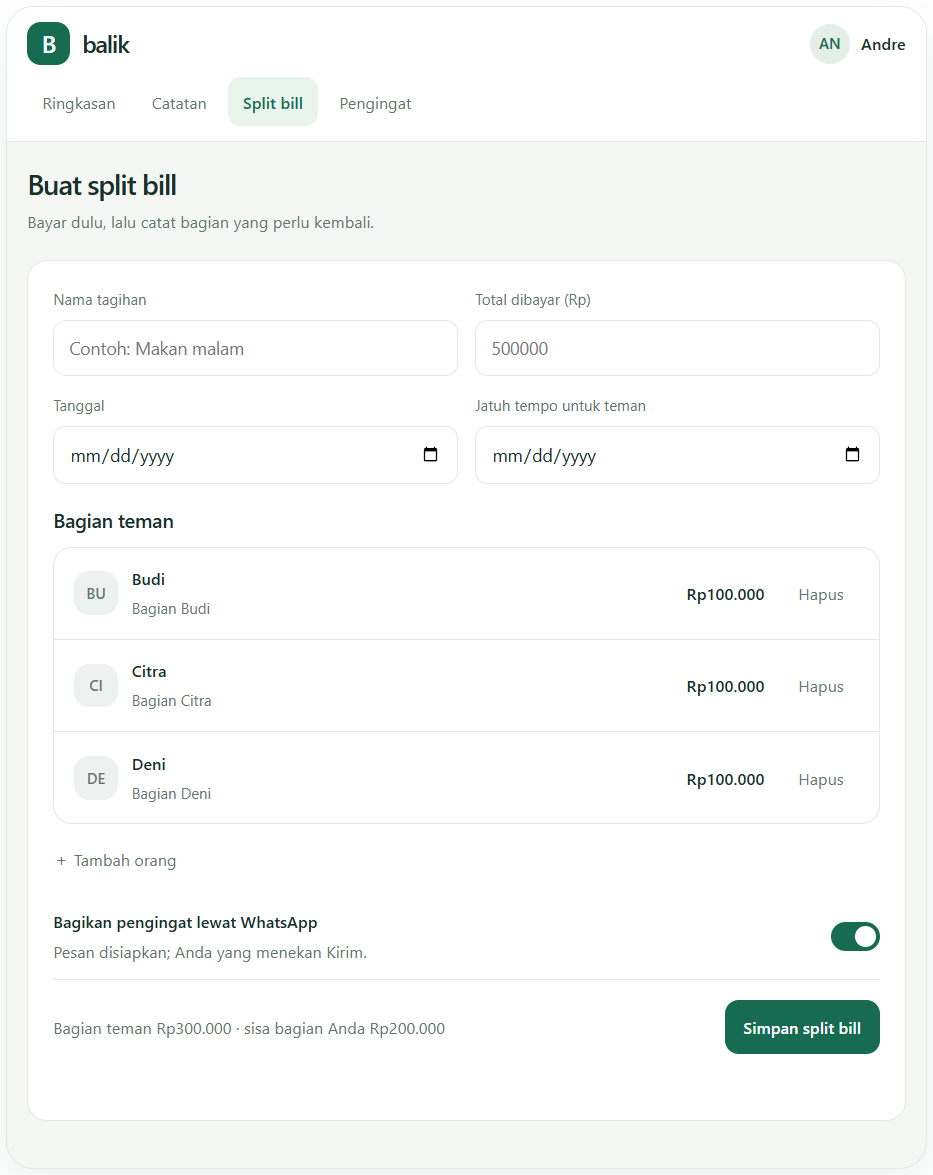Screen dimensions: 933x1175
Task: Click Budi's BU avatar badge
Action: pyautogui.click(x=96, y=593)
